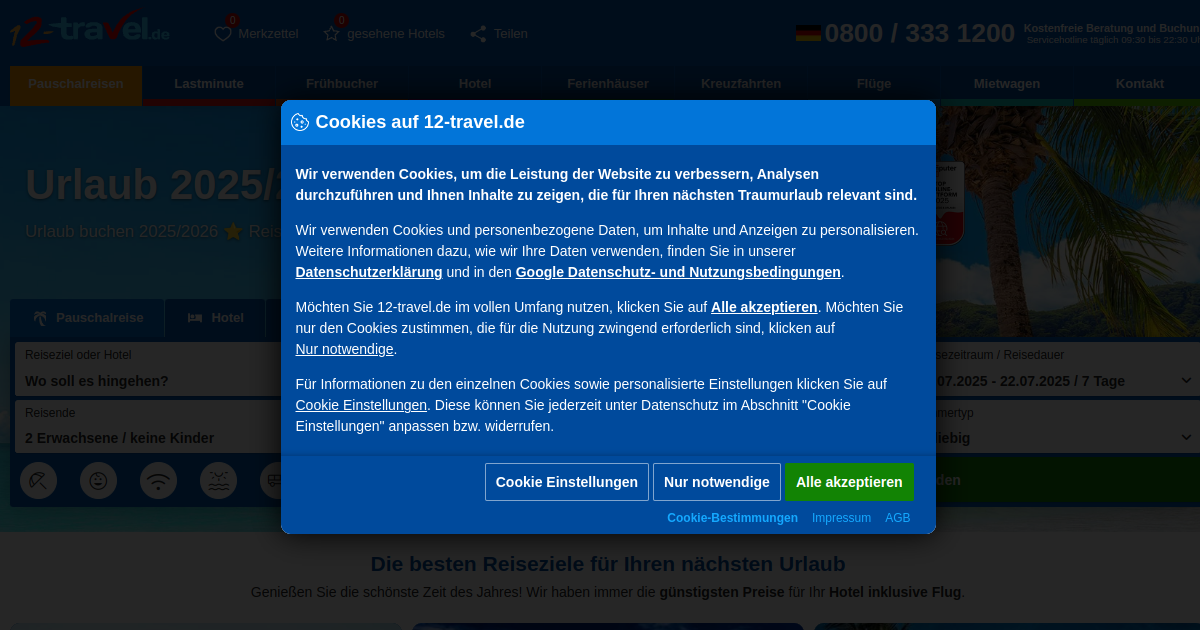Select the Pauschalreise search tab
This screenshot has height=630, width=1200.
[x=88, y=318]
